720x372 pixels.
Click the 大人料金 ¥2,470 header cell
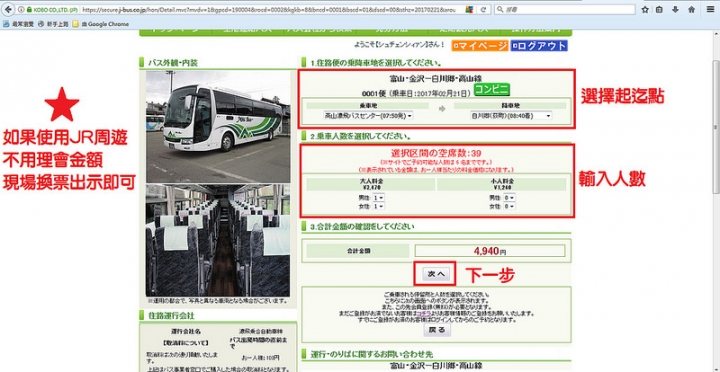pos(371,184)
